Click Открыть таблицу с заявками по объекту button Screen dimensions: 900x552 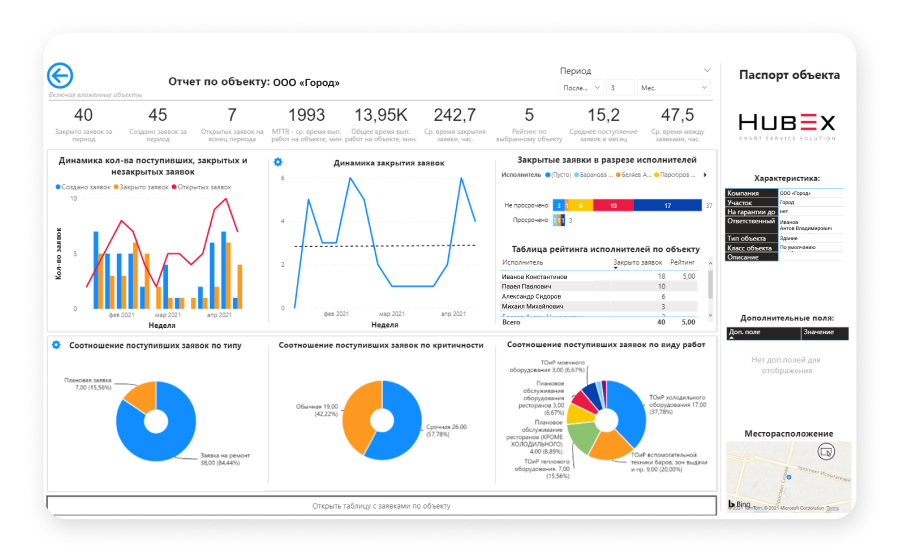381,506
